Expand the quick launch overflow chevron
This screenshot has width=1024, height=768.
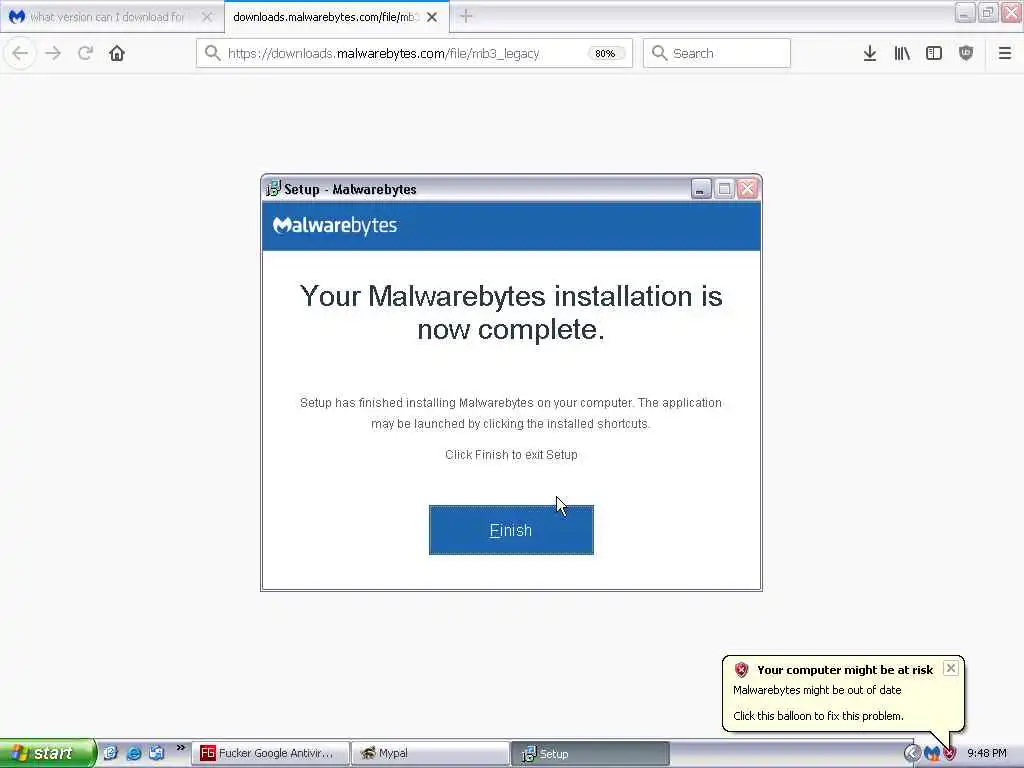click(x=180, y=748)
